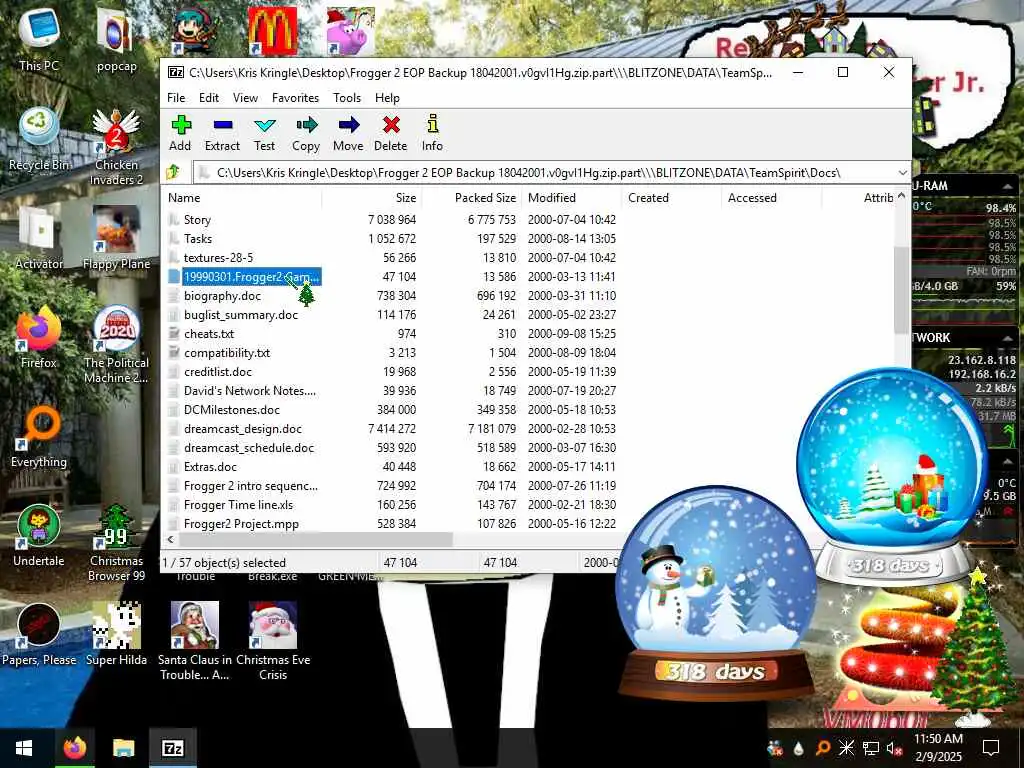Screen dimensions: 1024x768
Task: Open the Recycle Bin desktop icon
Action: (39, 140)
